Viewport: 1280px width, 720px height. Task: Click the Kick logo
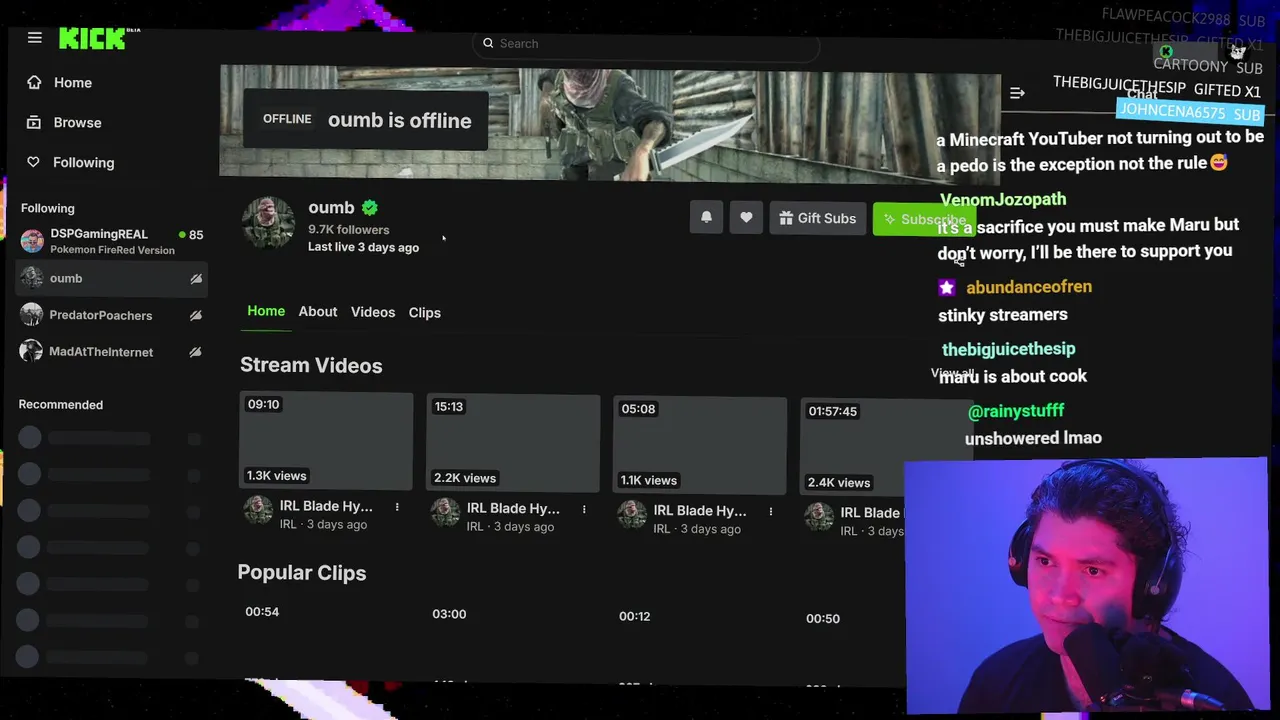92,38
